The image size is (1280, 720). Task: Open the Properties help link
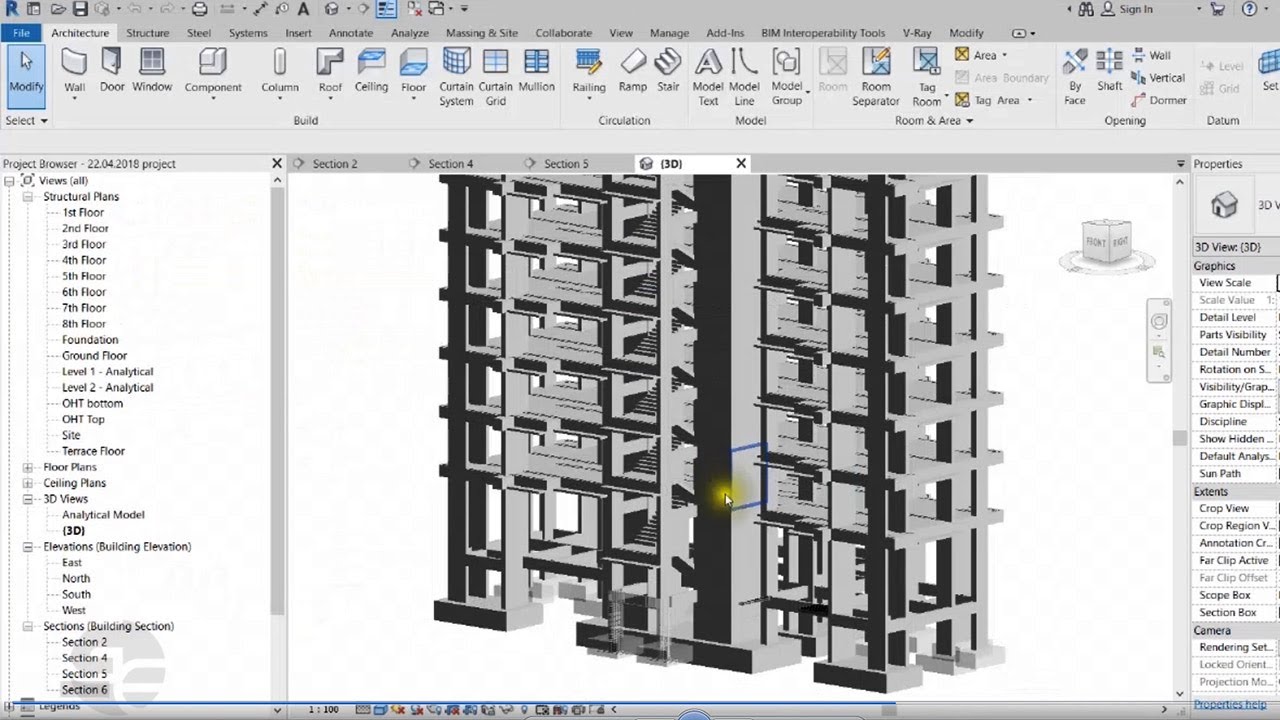coord(1231,704)
